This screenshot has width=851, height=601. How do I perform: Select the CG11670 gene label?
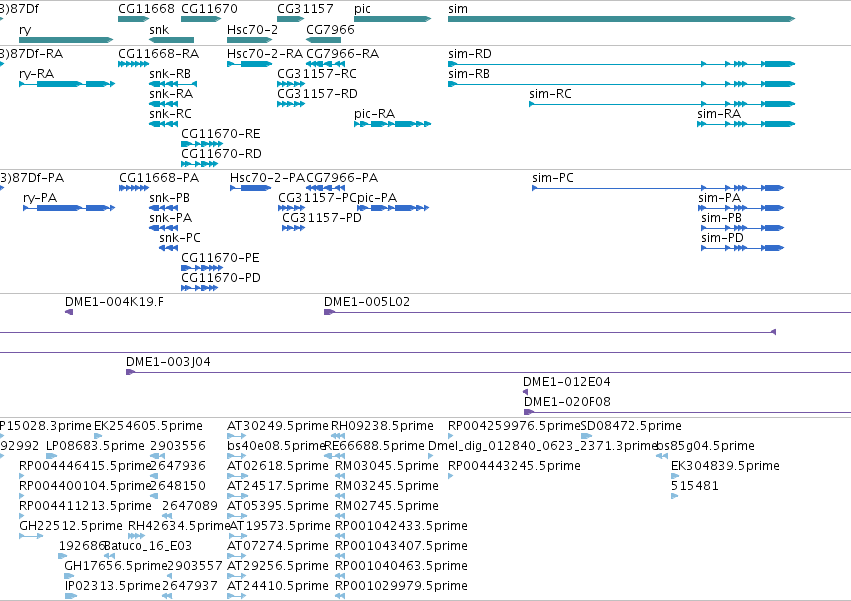(209, 9)
